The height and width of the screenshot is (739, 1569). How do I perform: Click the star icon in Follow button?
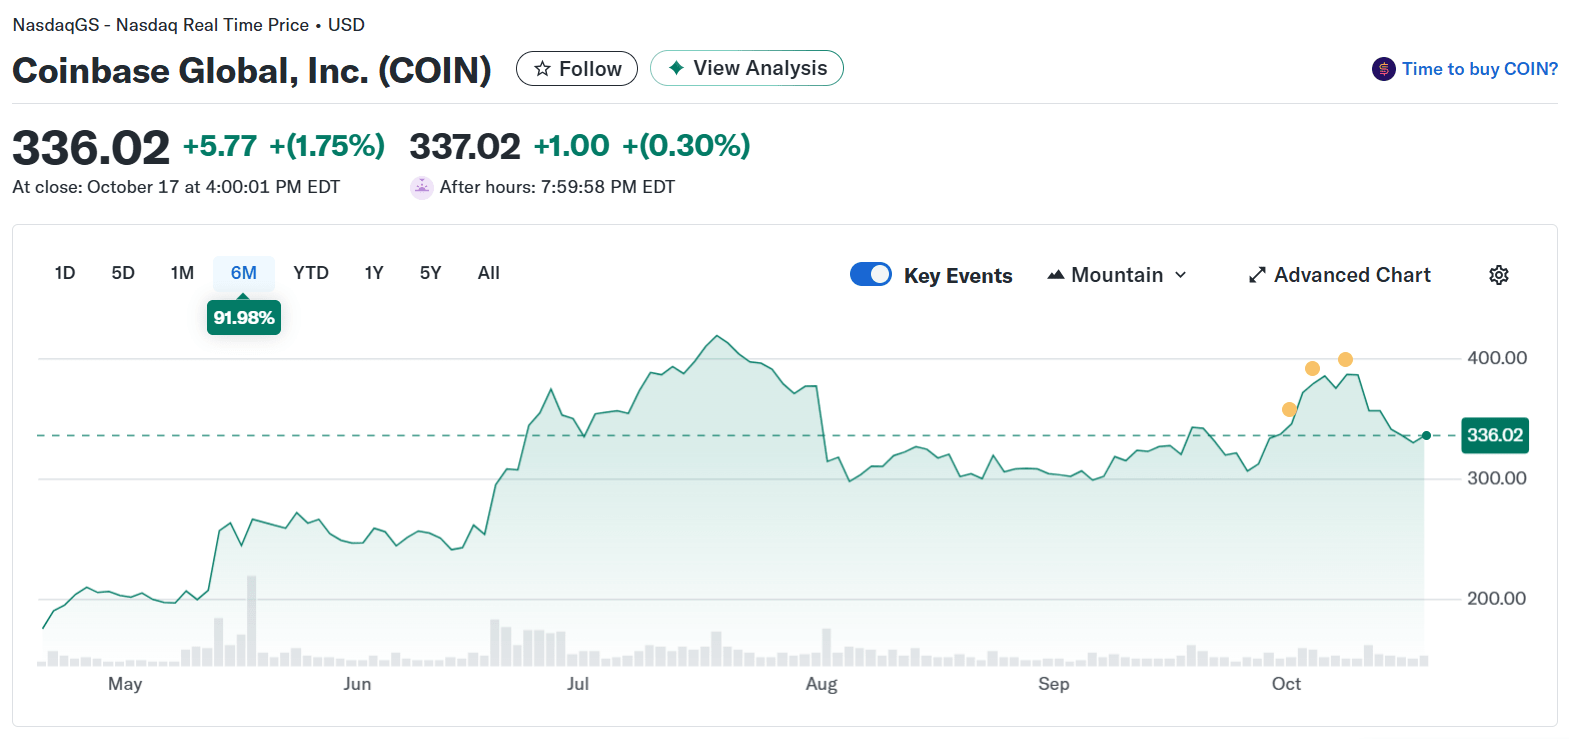542,69
